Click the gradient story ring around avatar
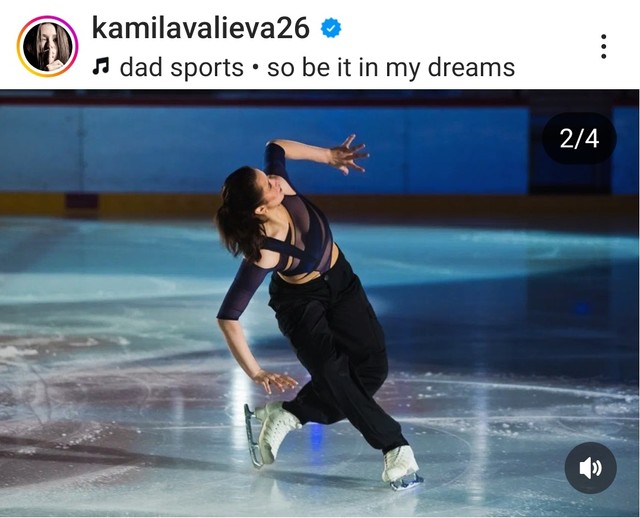This screenshot has height=518, width=640. [47, 47]
